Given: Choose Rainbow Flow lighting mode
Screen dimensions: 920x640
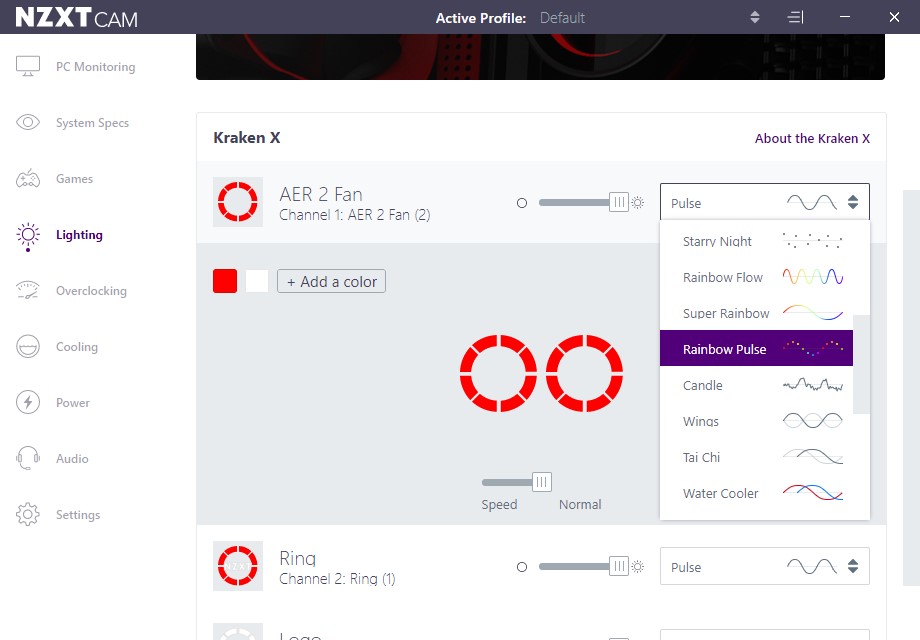Looking at the screenshot, I should coord(756,277).
